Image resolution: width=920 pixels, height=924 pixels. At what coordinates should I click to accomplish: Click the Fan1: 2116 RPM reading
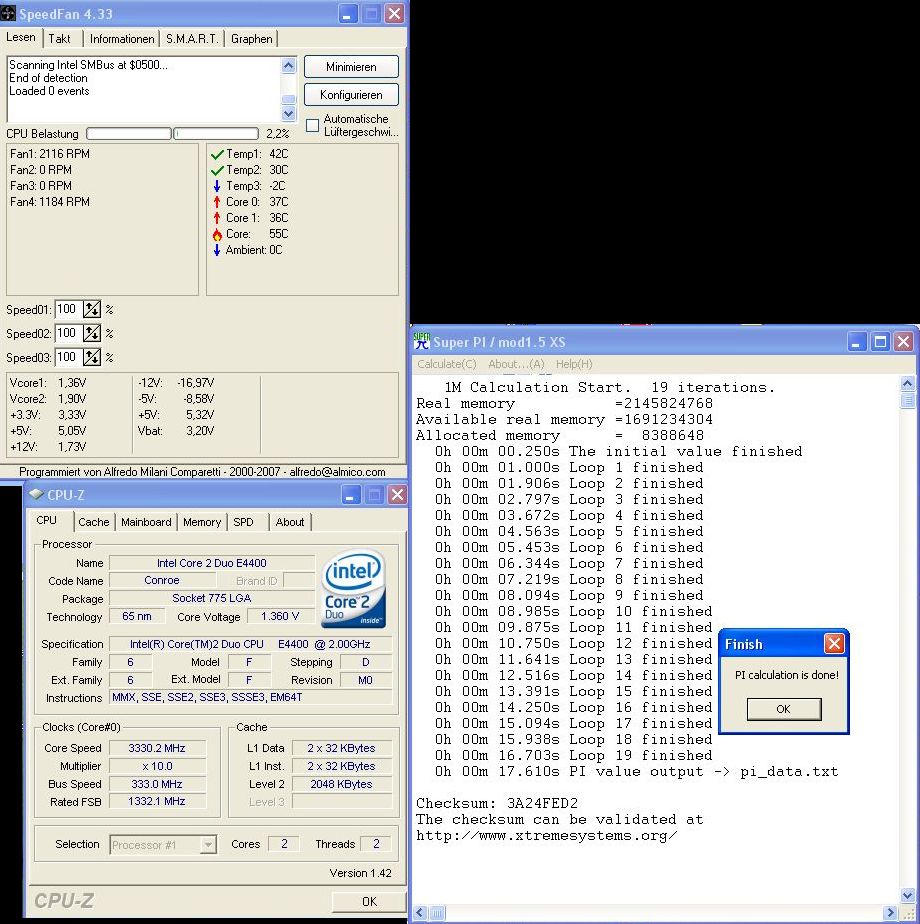pyautogui.click(x=50, y=154)
